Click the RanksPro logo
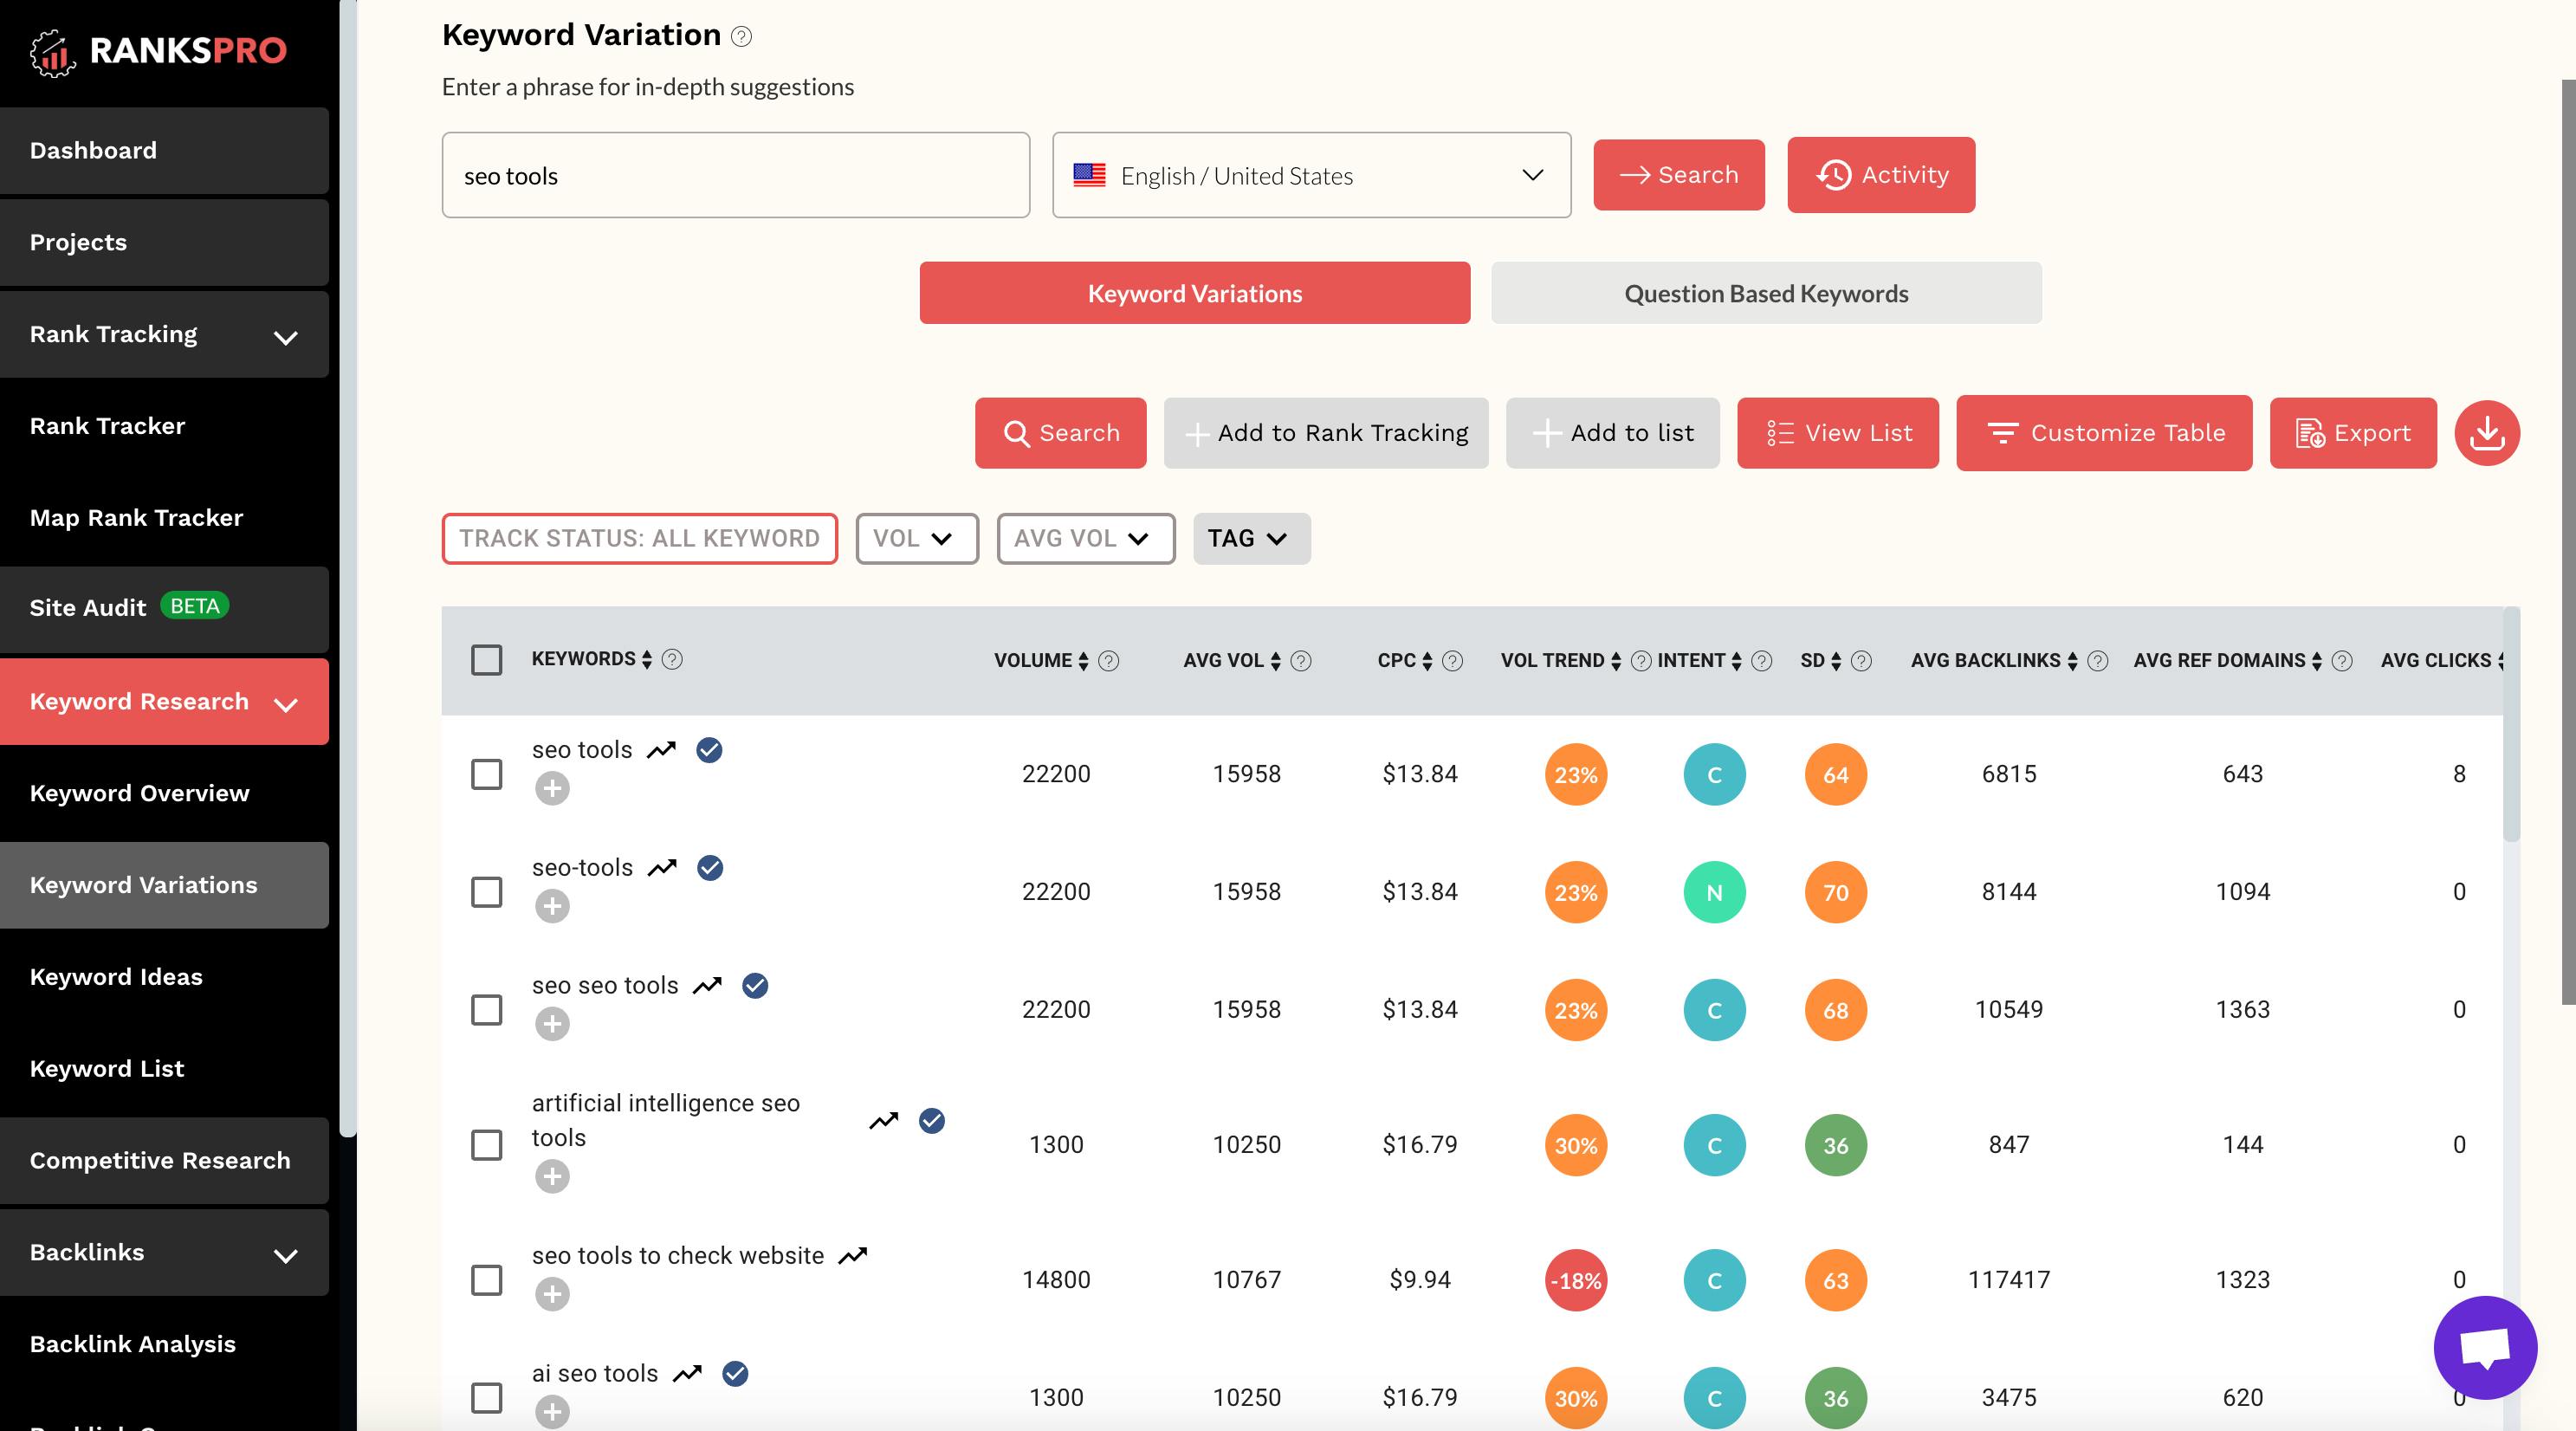The height and width of the screenshot is (1431, 2576). point(158,50)
